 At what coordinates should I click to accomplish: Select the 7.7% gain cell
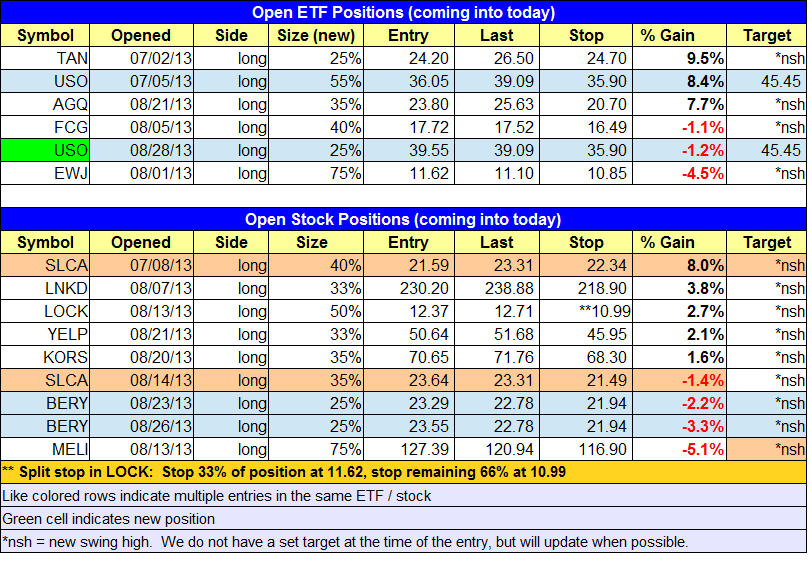pos(679,104)
